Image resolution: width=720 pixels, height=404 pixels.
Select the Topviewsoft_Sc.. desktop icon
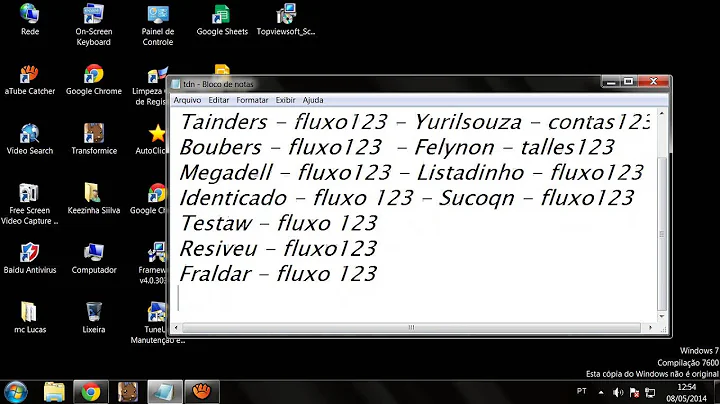286,19
